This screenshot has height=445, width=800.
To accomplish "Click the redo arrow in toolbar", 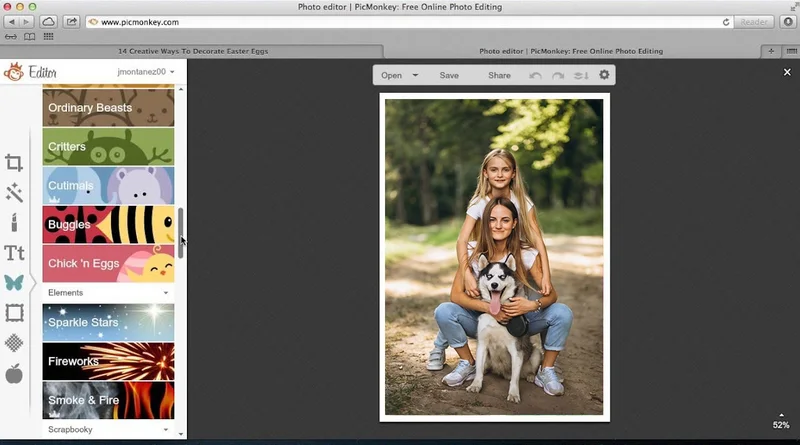I will pyautogui.click(x=558, y=75).
